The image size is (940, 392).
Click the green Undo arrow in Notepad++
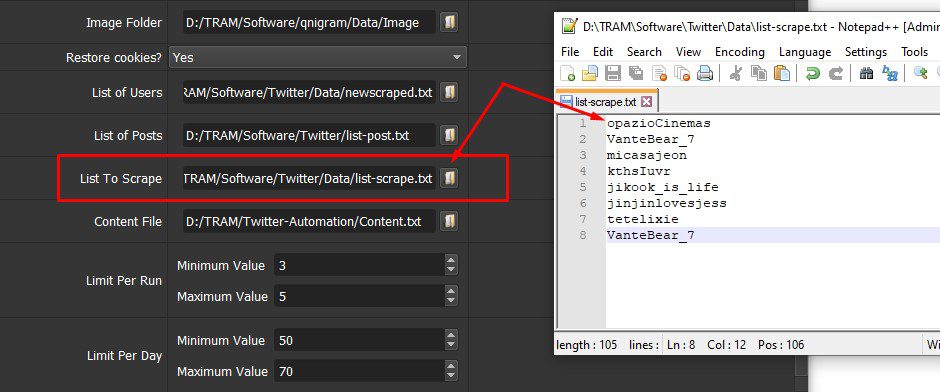pos(813,74)
